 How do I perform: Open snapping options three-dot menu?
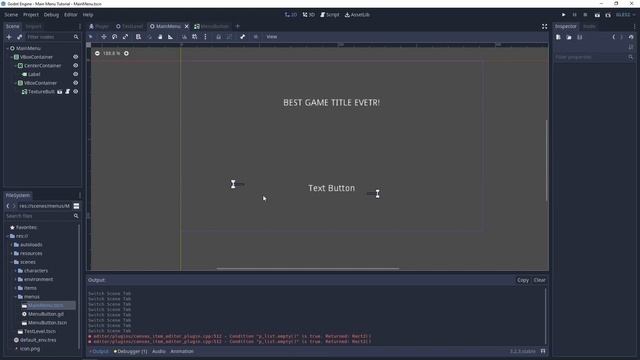(x=205, y=37)
